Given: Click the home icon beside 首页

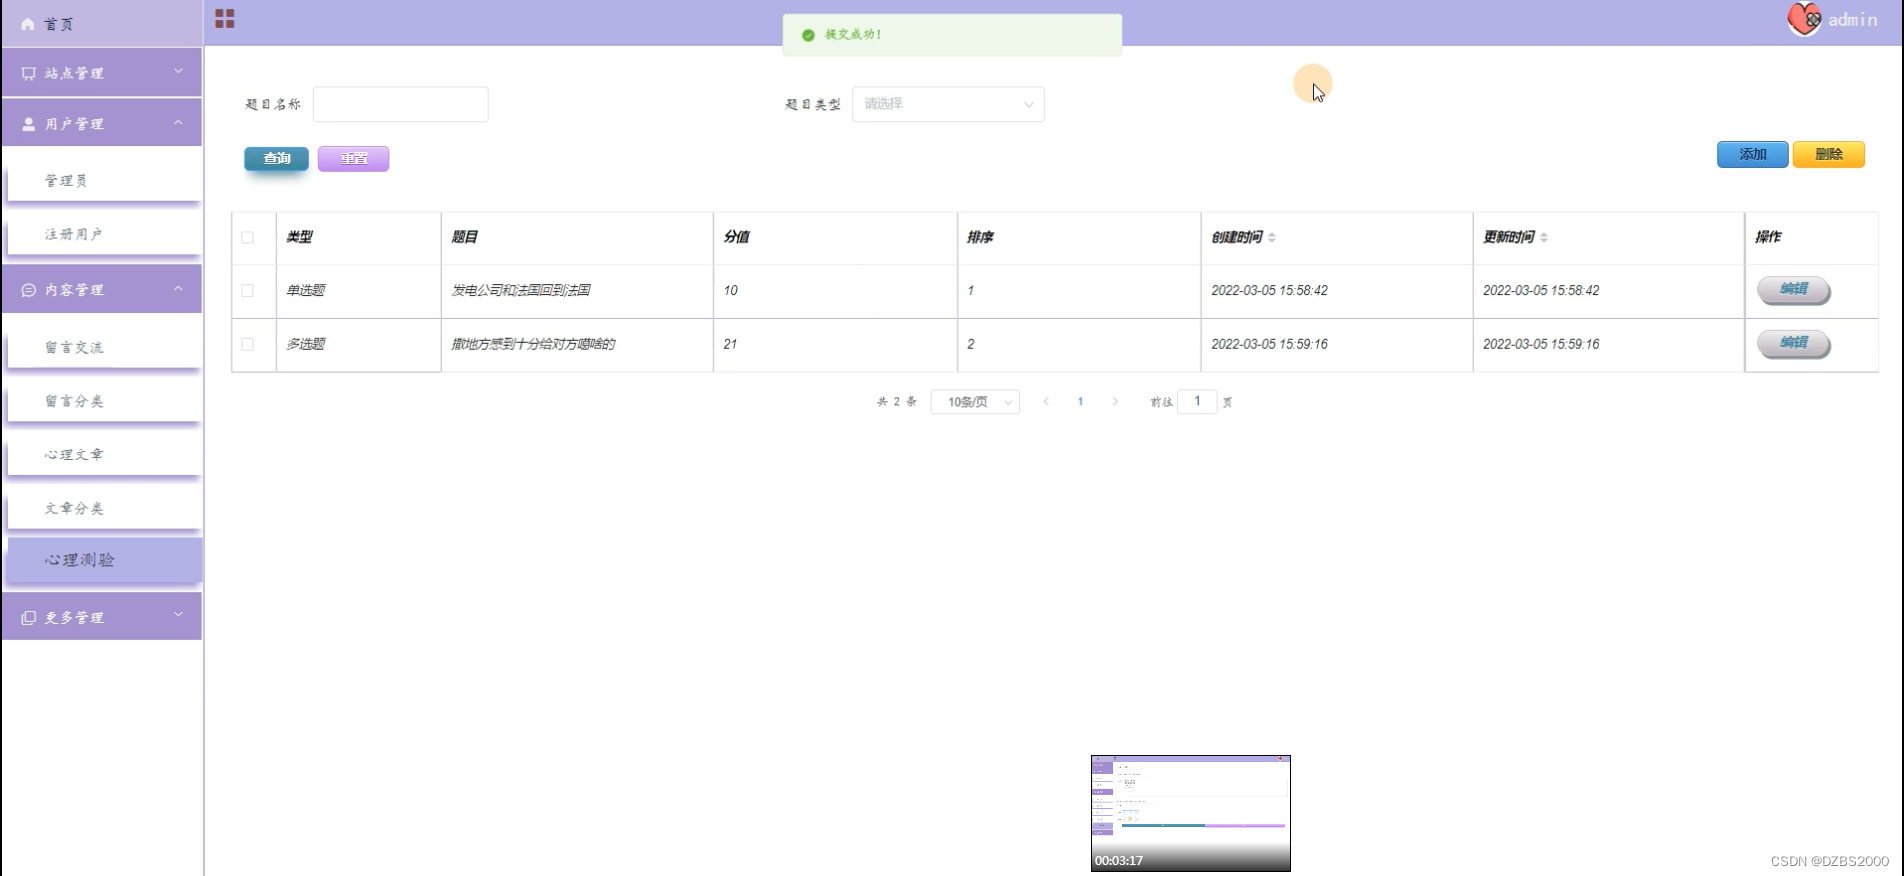Looking at the screenshot, I should [x=28, y=24].
